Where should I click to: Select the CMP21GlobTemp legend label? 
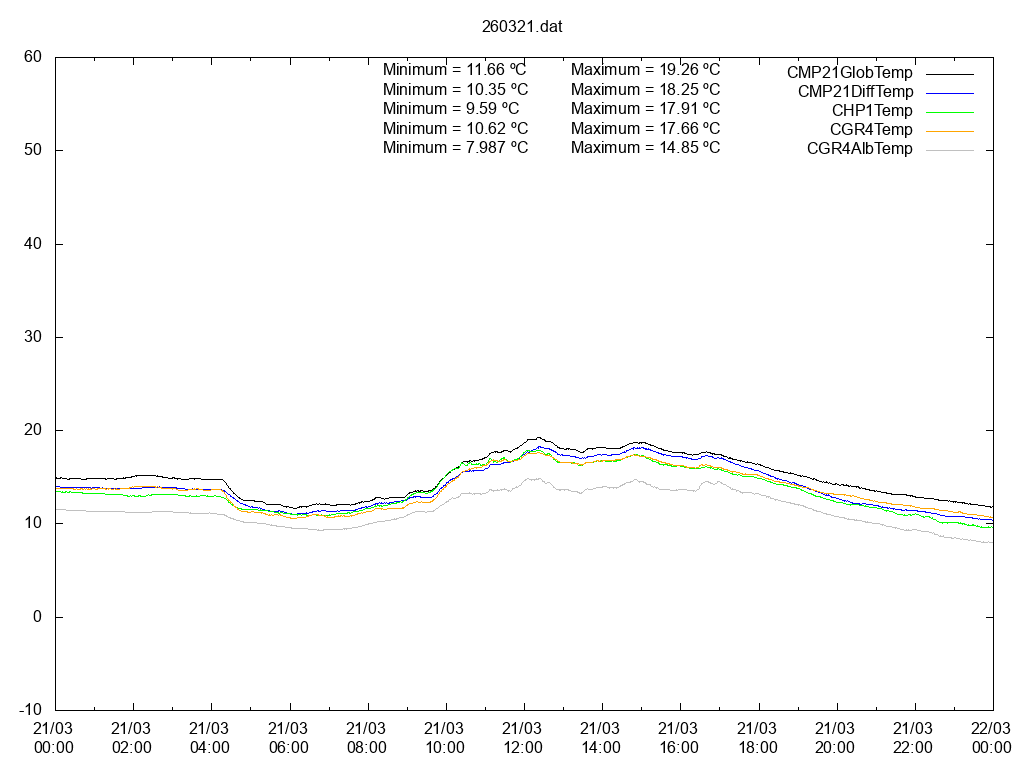tap(849, 73)
